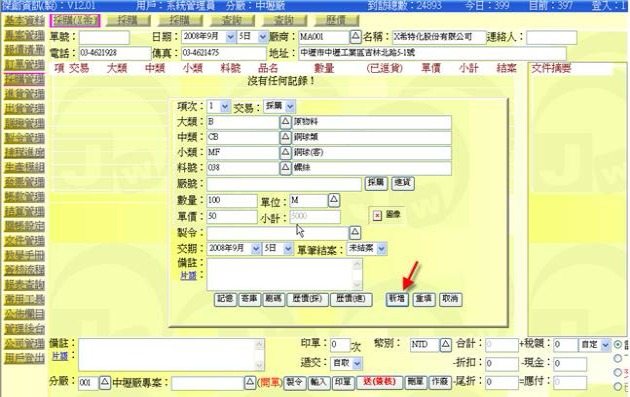
Task: Open the 料號 lookup triangle button
Action: [285, 168]
